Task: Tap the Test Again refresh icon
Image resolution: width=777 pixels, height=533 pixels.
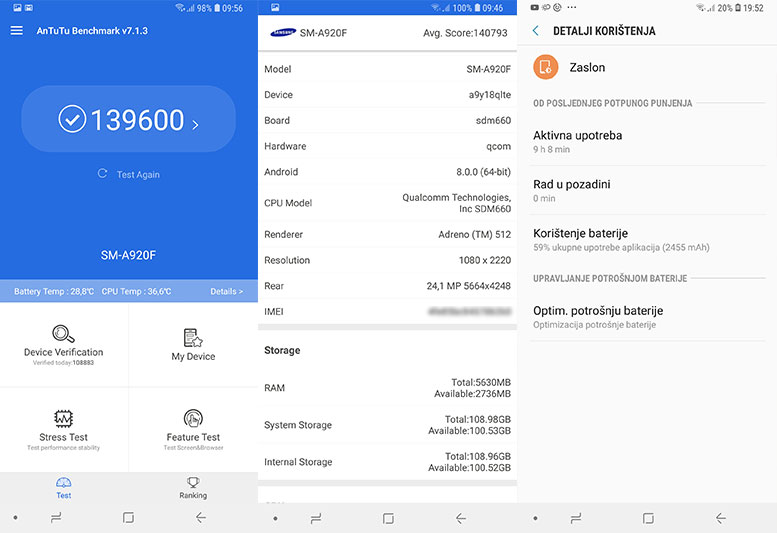Action: click(x=103, y=173)
